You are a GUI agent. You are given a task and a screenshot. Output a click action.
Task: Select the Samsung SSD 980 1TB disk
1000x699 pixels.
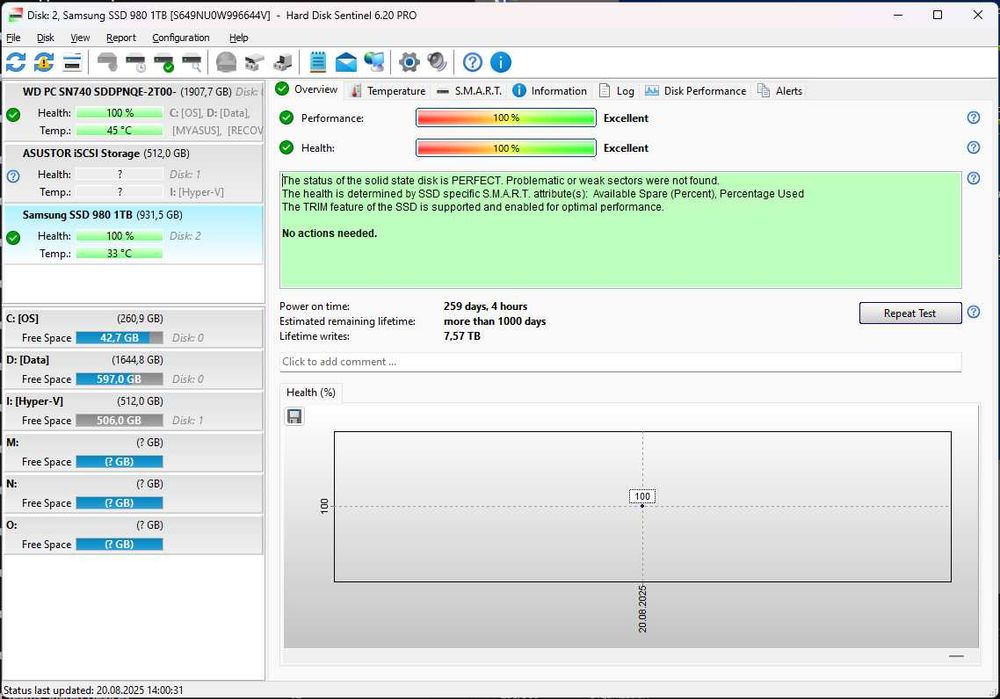click(133, 235)
